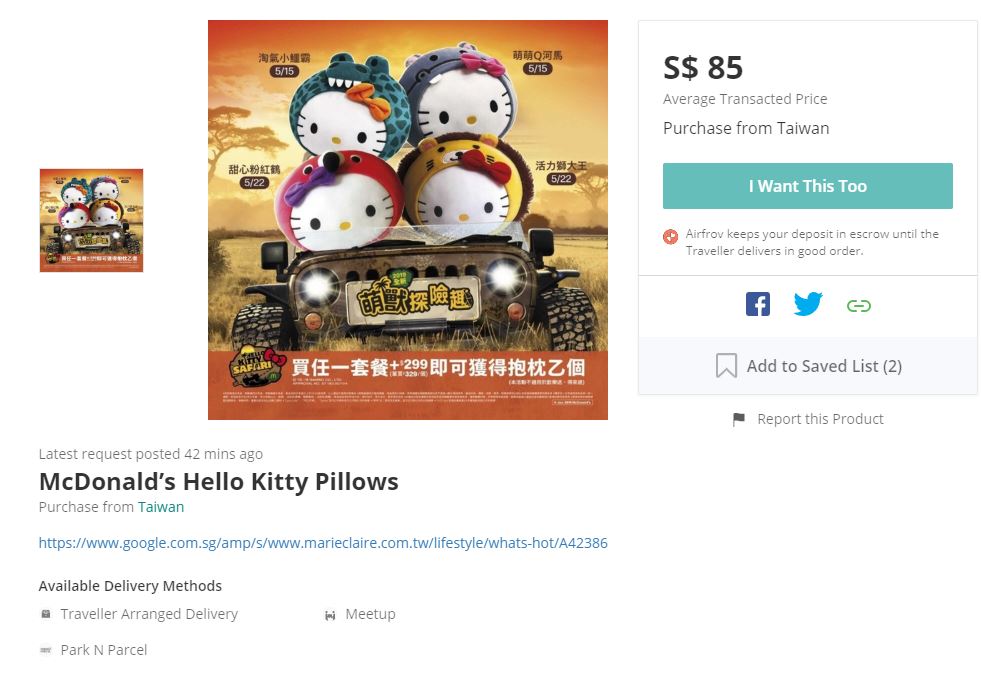Click the large Hello Kitty product image

click(407, 220)
